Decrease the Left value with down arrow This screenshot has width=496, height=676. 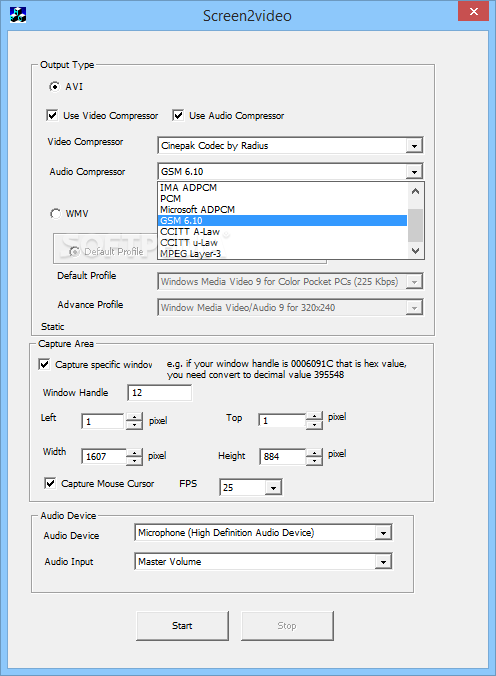click(135, 425)
